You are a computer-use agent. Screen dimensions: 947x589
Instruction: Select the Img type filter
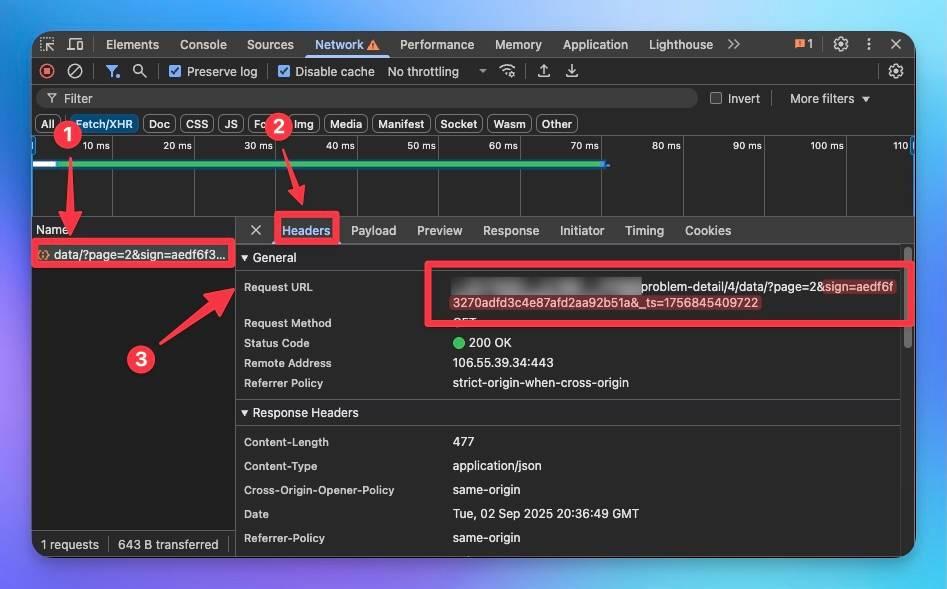click(x=303, y=124)
